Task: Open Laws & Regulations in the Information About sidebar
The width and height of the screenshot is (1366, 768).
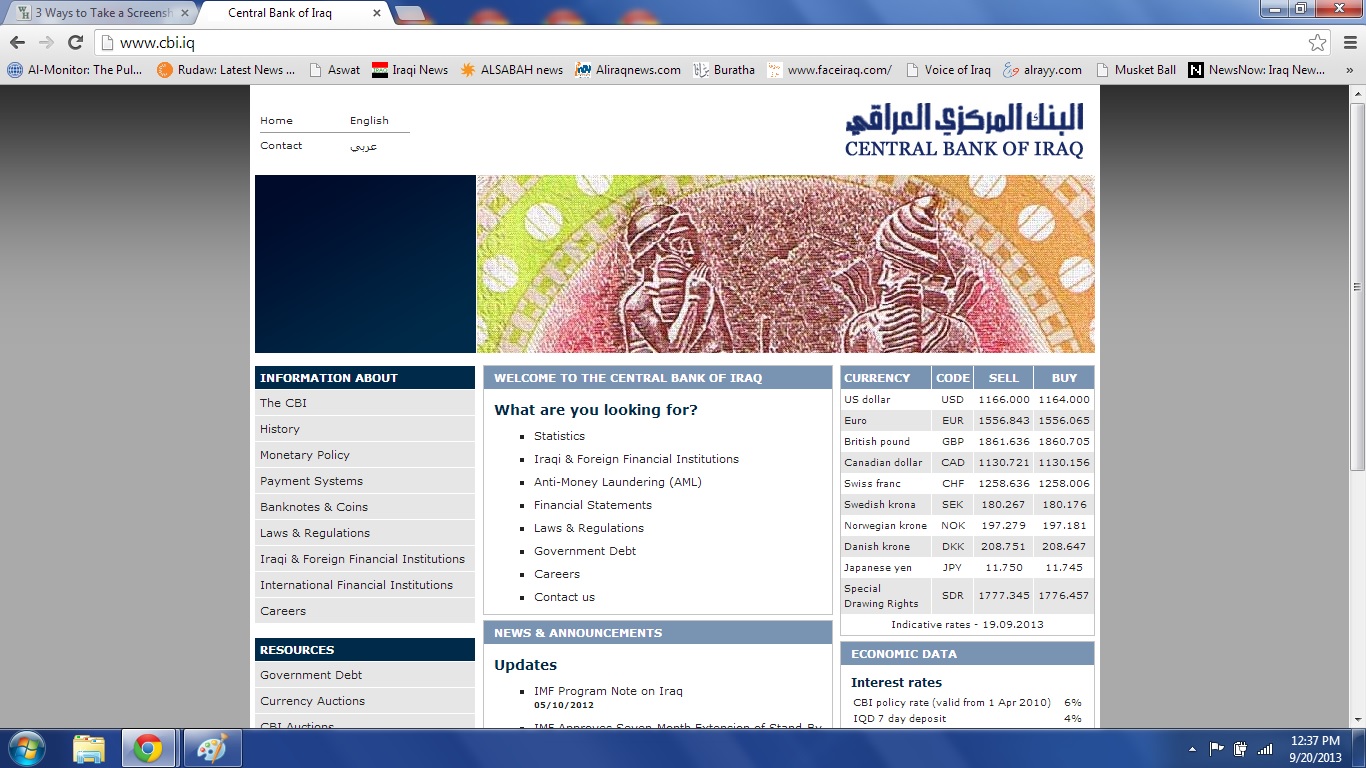Action: [x=365, y=533]
